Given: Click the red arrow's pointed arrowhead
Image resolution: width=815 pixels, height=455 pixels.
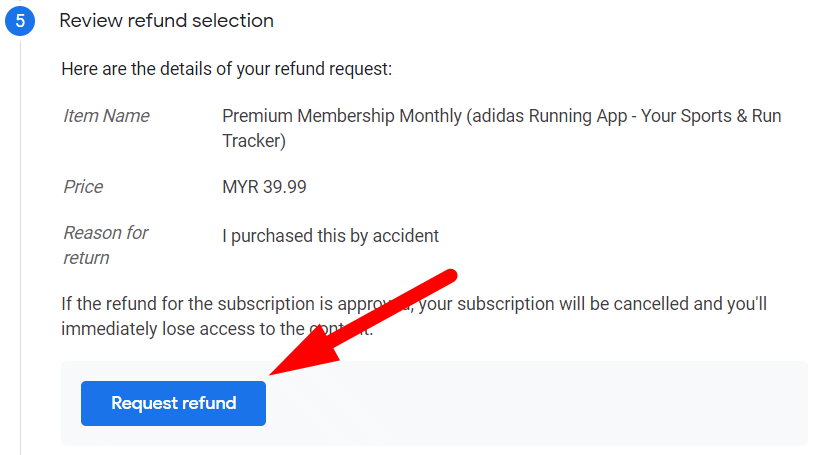Looking at the screenshot, I should click(279, 371).
